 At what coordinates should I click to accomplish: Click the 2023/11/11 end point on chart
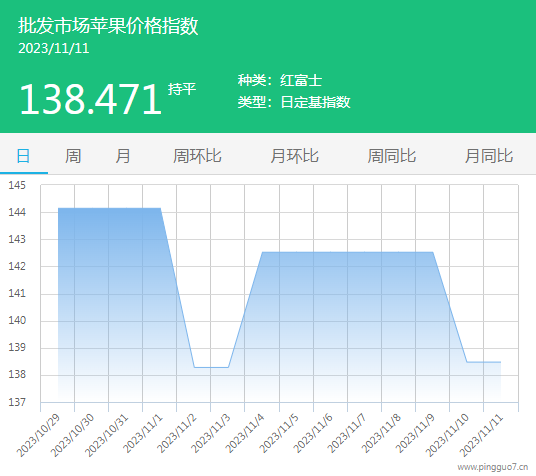coord(501,362)
